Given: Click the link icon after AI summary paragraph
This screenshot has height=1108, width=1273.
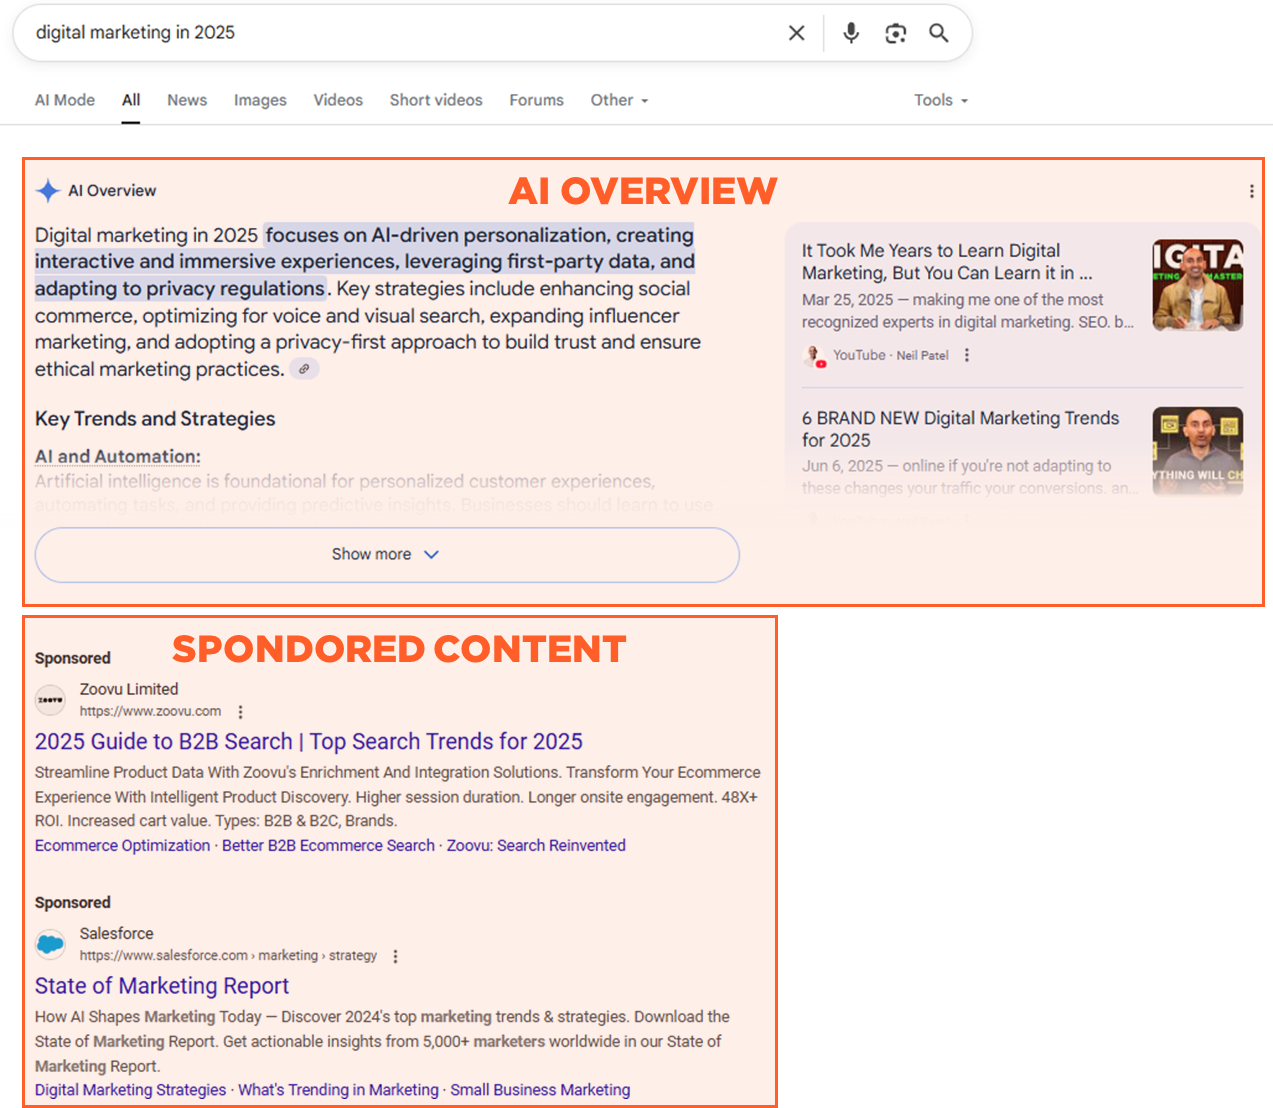Looking at the screenshot, I should pos(304,369).
